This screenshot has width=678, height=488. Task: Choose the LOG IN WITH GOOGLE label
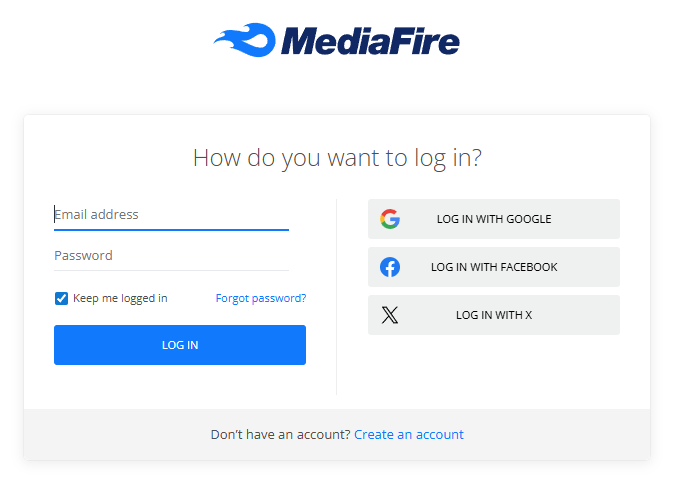[494, 219]
